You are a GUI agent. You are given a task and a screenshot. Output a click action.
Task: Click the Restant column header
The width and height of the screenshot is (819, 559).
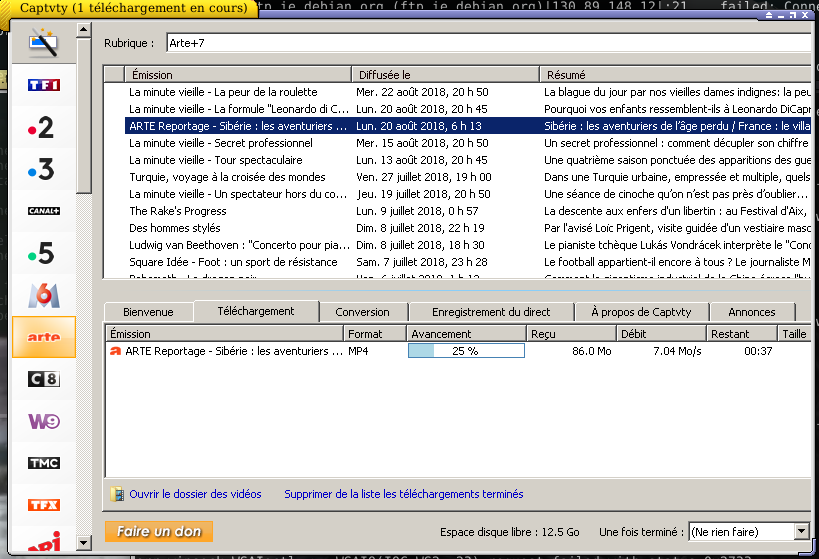pyautogui.click(x=742, y=334)
